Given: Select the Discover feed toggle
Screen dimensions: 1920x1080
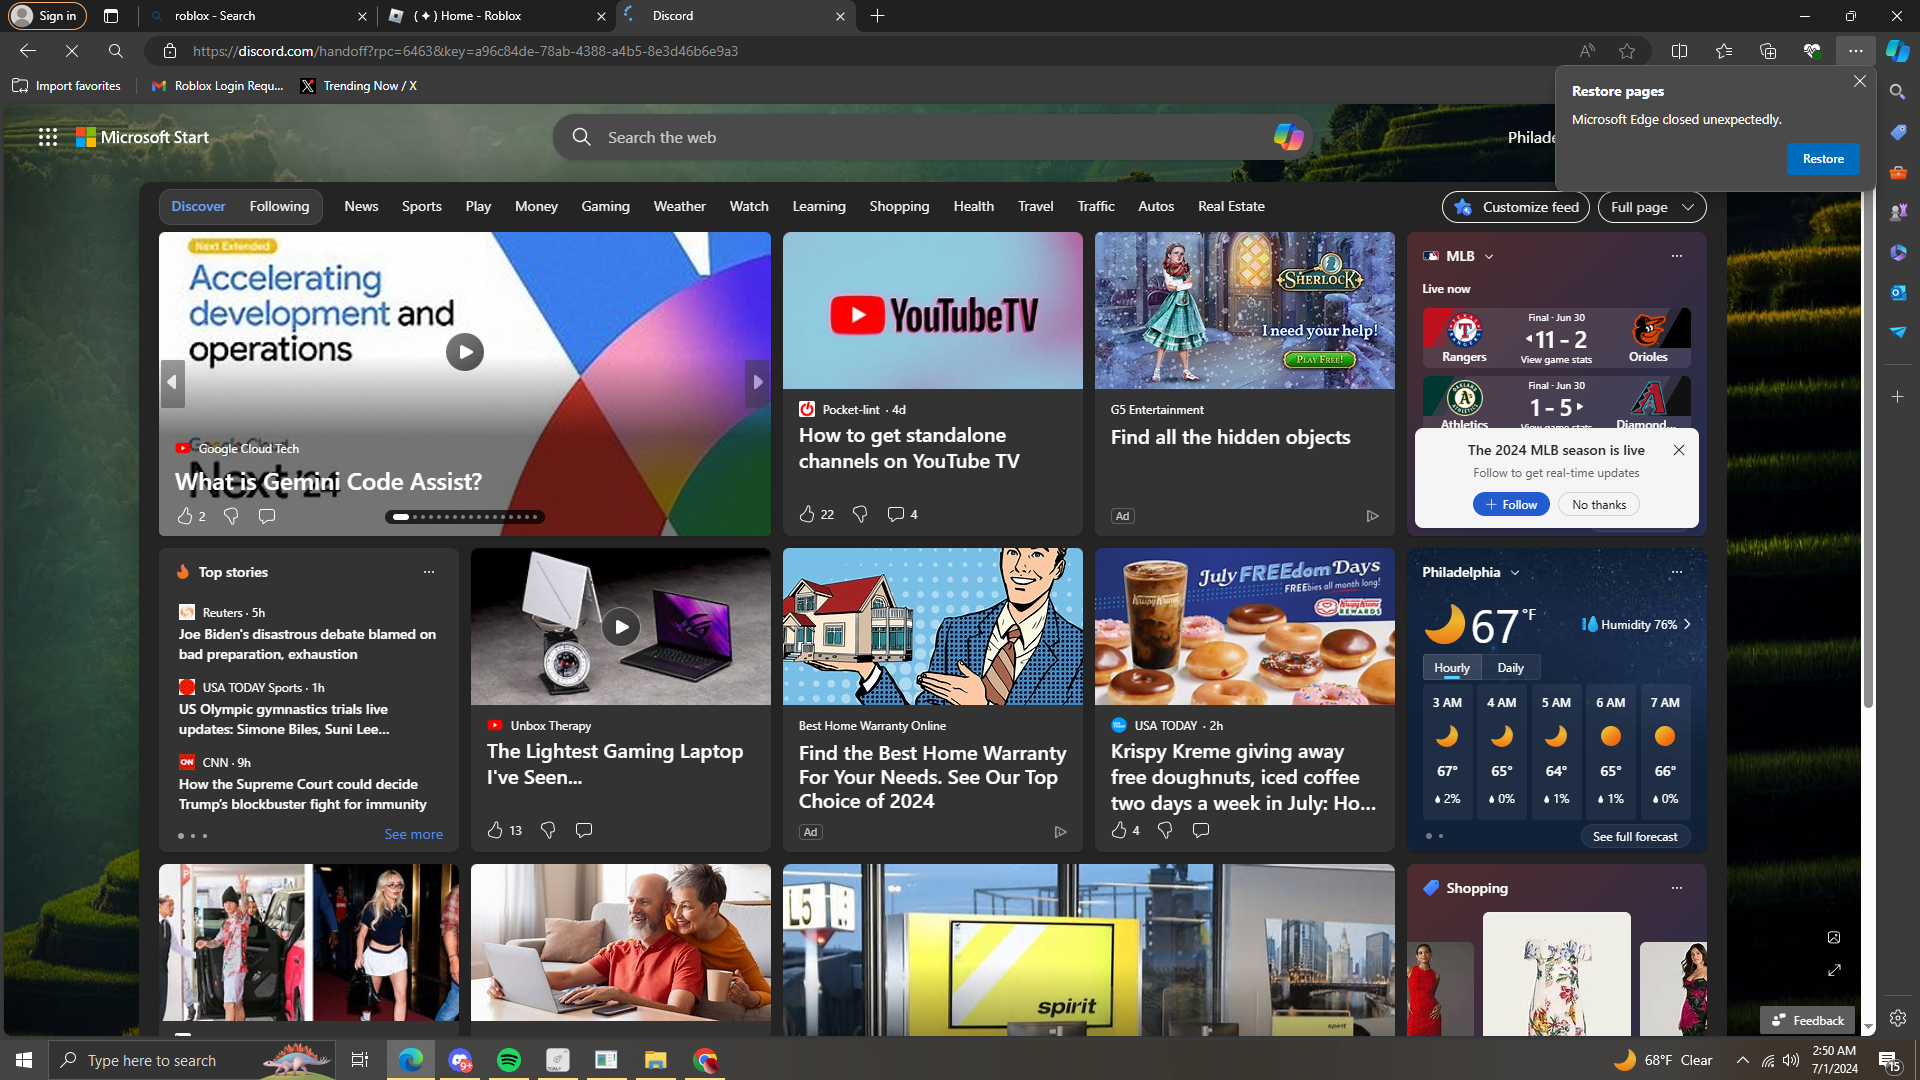Looking at the screenshot, I should [x=198, y=206].
